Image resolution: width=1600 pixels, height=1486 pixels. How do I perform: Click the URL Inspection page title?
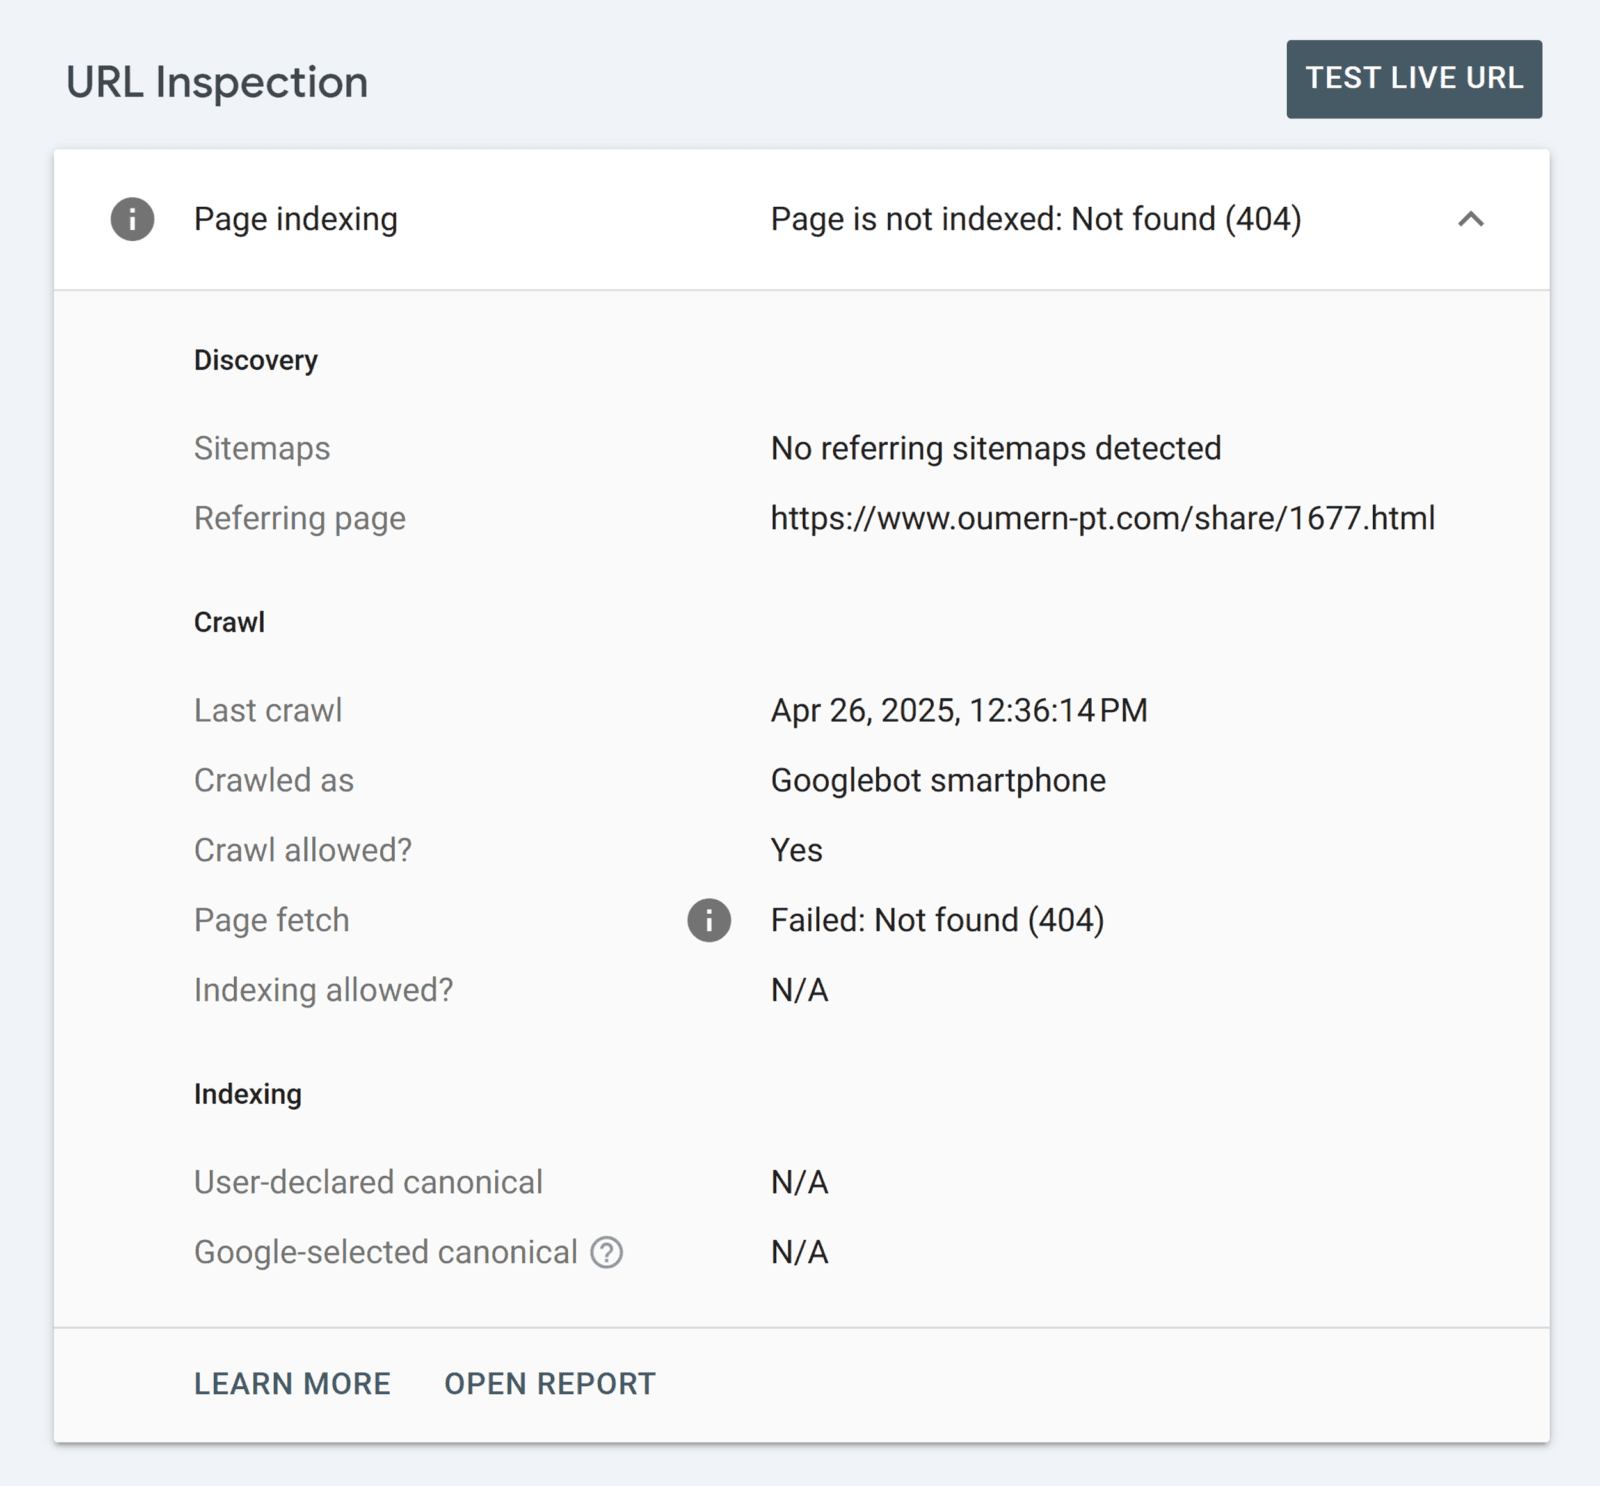click(217, 81)
